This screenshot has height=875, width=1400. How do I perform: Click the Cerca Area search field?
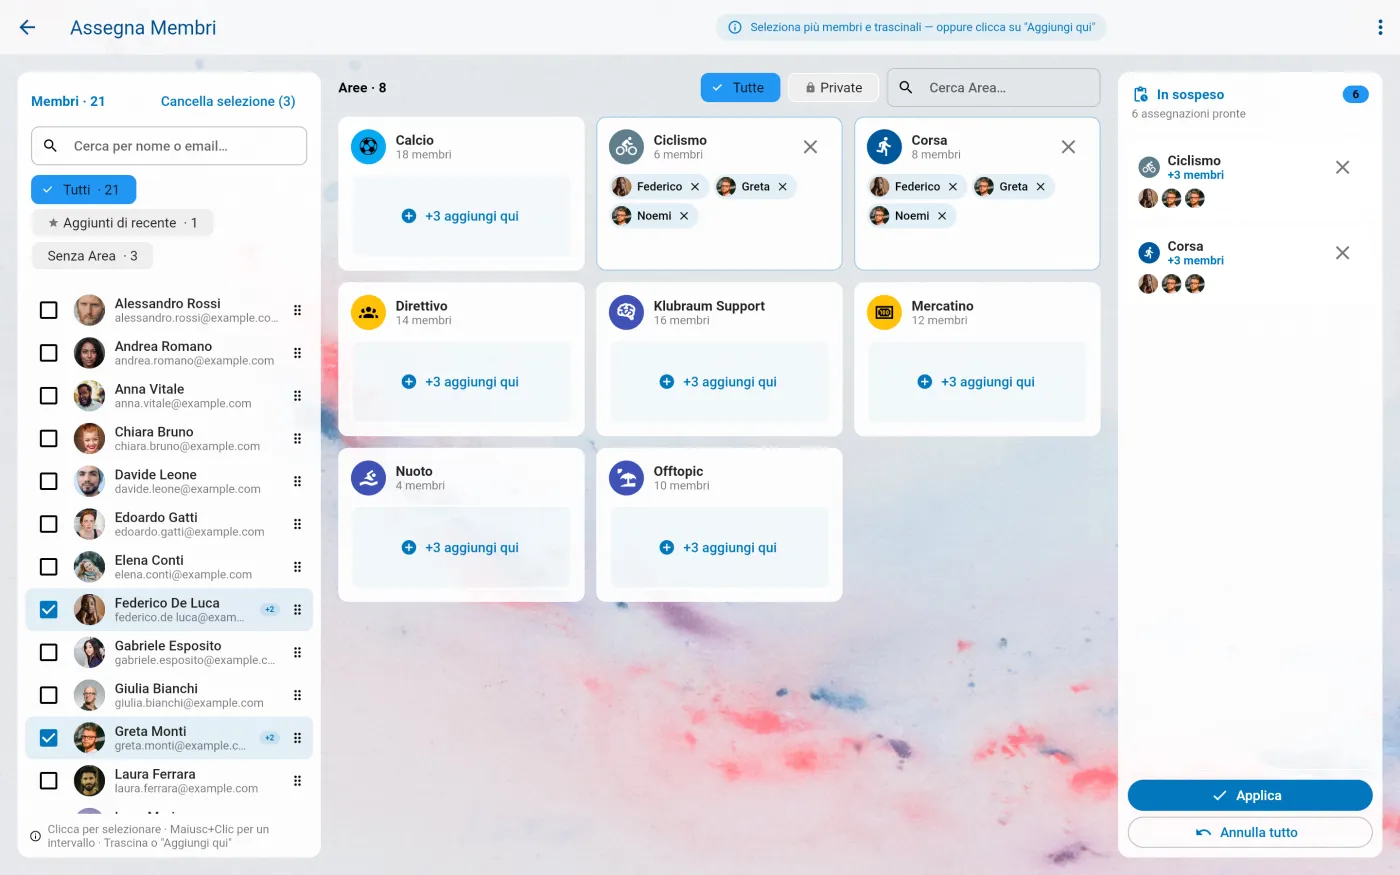[x=994, y=88]
